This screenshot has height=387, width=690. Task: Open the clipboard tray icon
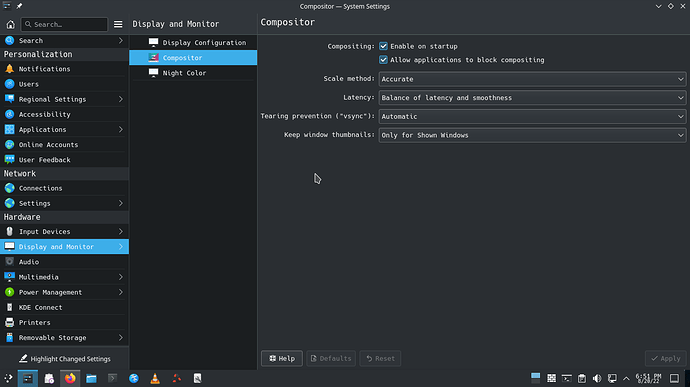pyautogui.click(x=582, y=378)
